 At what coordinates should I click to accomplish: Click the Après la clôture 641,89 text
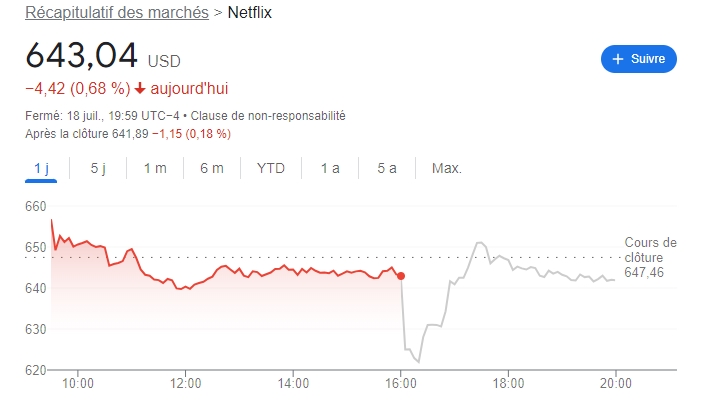(x=86, y=133)
